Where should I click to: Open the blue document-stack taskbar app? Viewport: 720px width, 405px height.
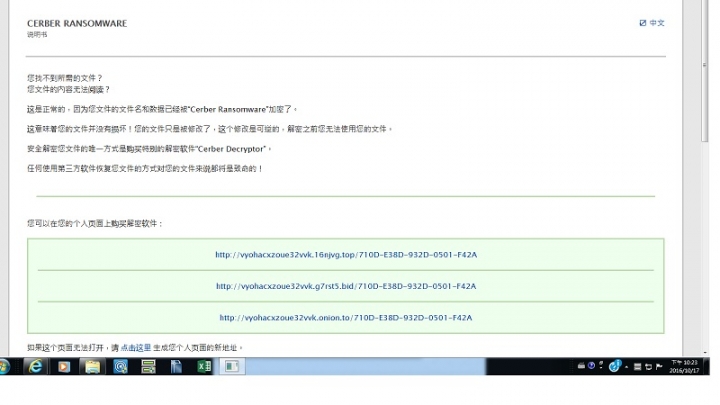(x=176, y=366)
